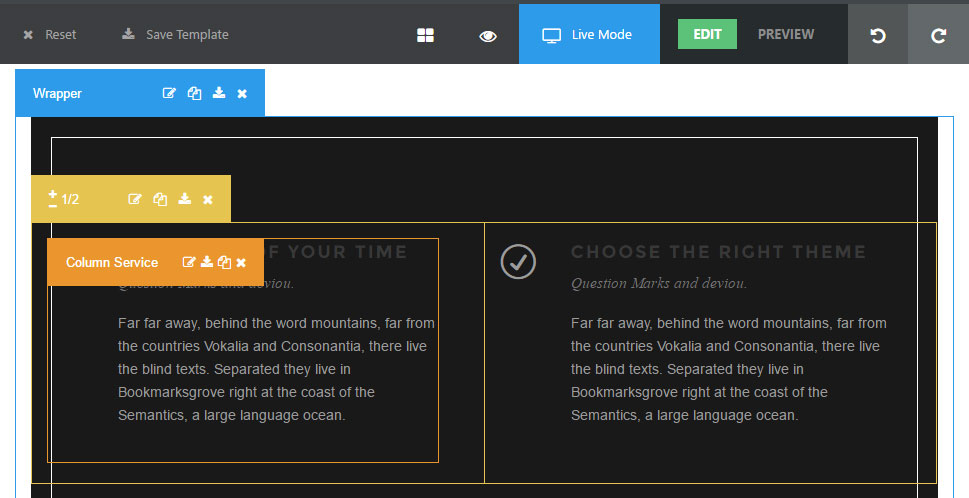Adjust column width with plus/minus 1/2 icon
Viewport: 969px width, 498px height.
(x=53, y=198)
